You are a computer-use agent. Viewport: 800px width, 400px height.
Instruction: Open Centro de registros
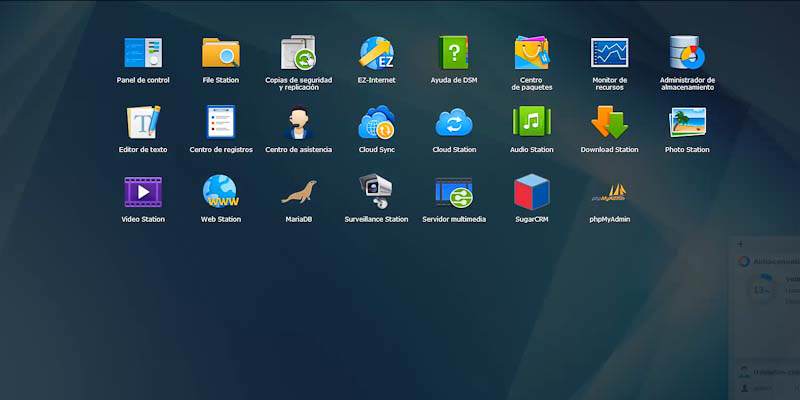pos(221,122)
